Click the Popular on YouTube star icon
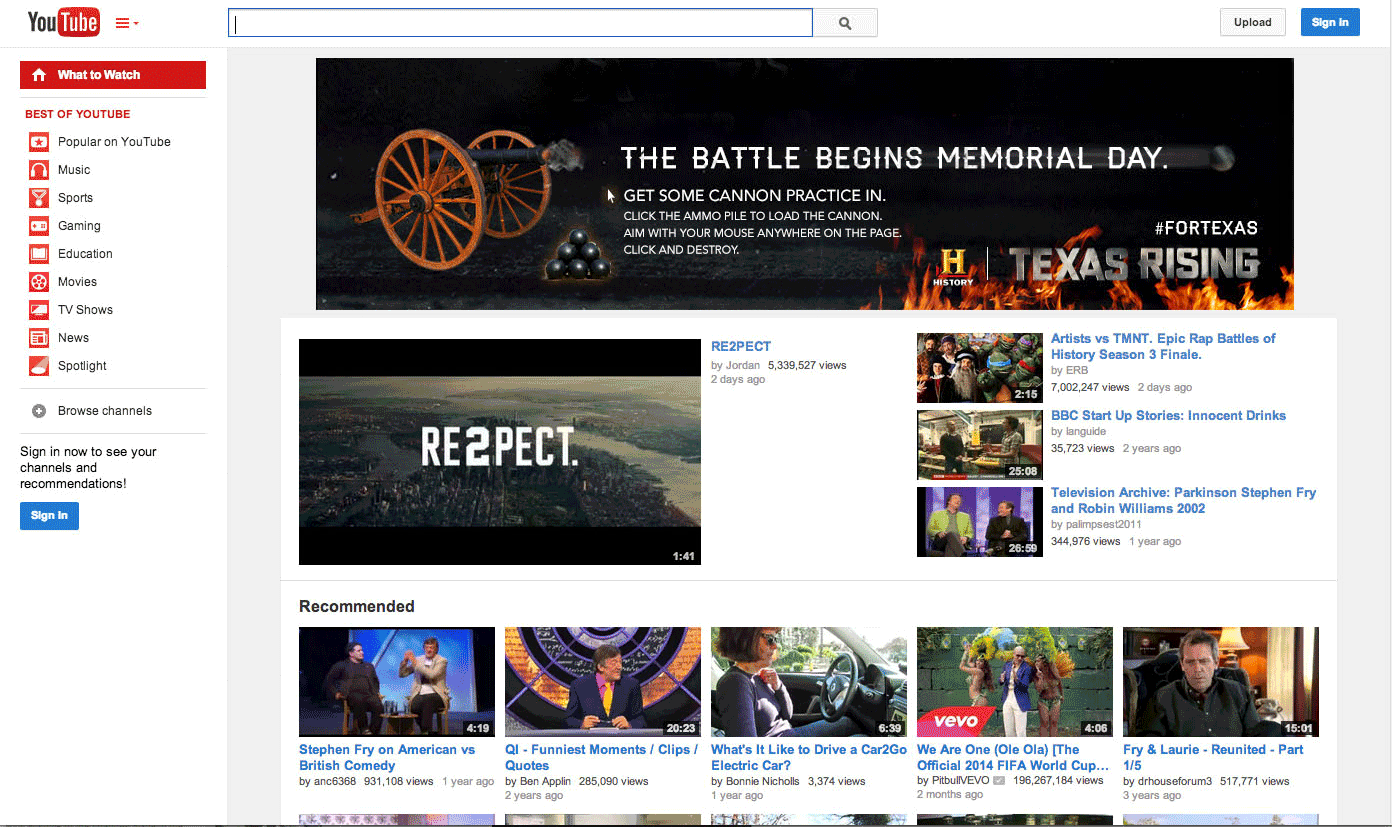 click(x=39, y=142)
